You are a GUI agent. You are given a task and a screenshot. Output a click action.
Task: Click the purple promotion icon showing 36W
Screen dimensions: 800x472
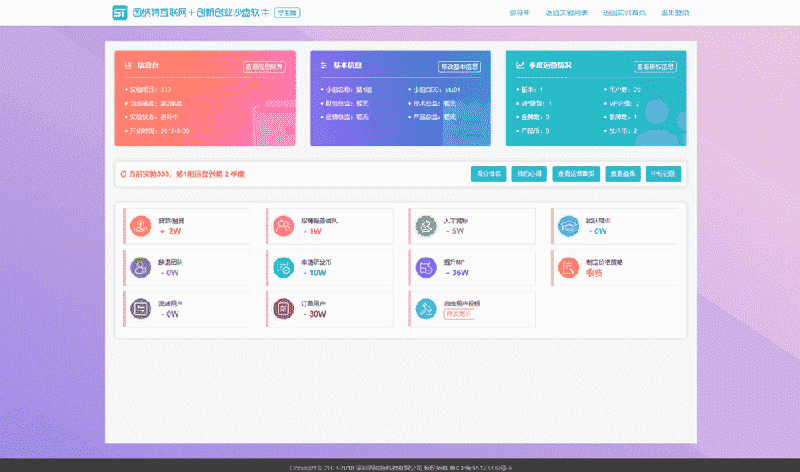pos(426,267)
